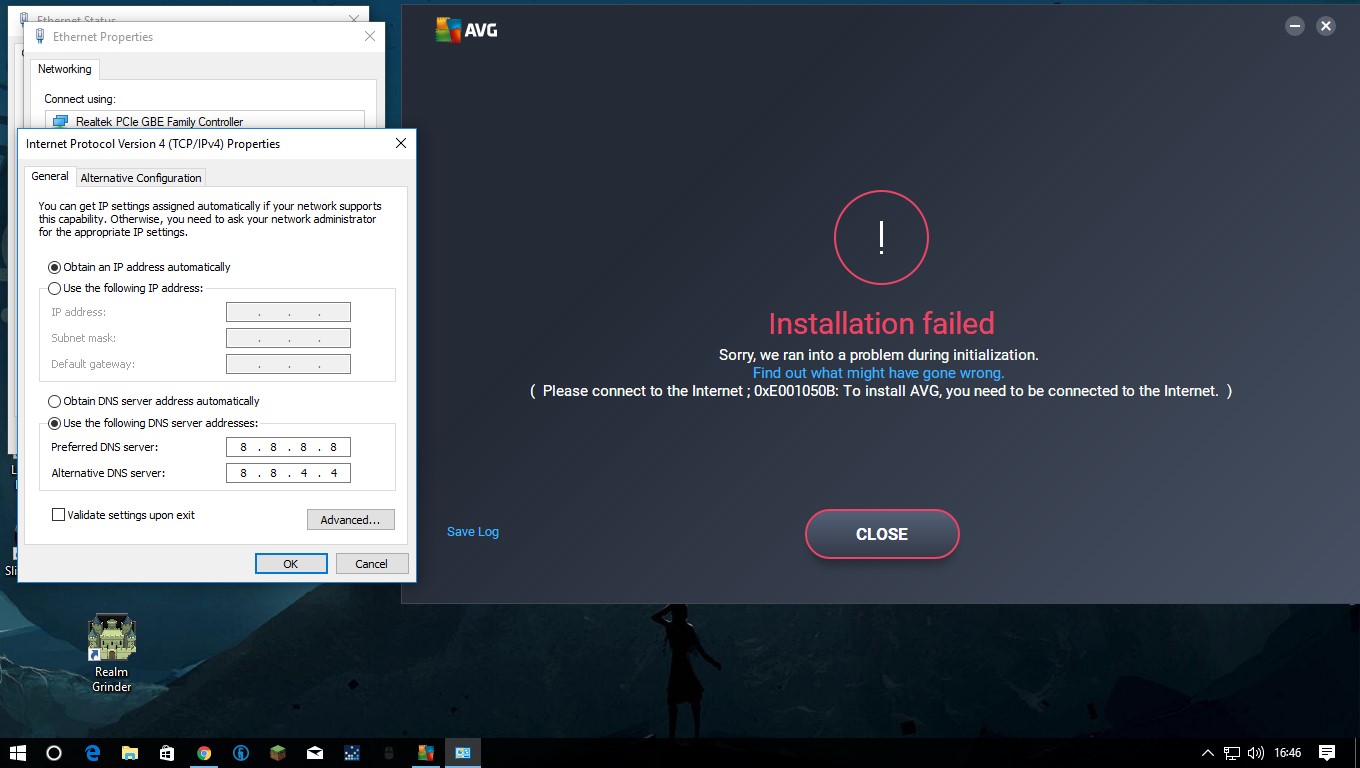Select the Networking tab in Ethernet Properties
Screen dimensions: 1360x768
pyautogui.click(x=65, y=69)
